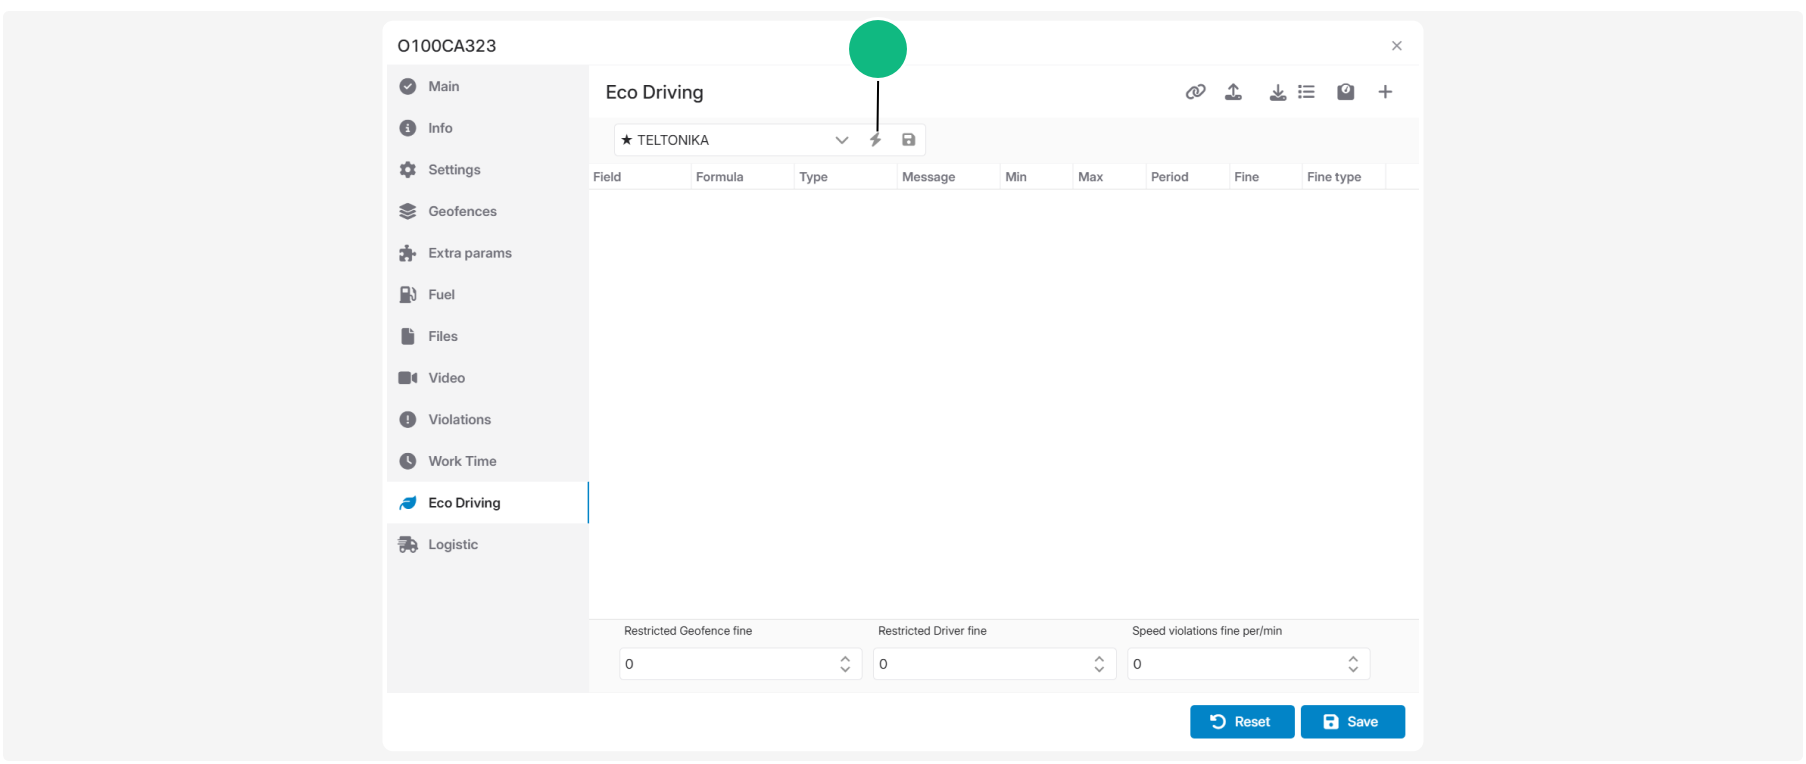This screenshot has width=1806, height=764.
Task: Adjust Restricted Driver fine using stepper arrows
Action: [1099, 664]
